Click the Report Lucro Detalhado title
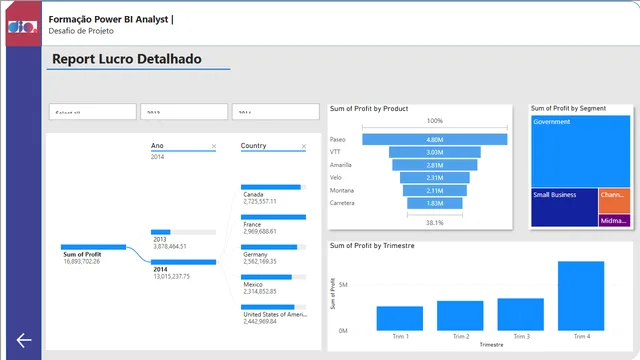Image resolution: width=640 pixels, height=360 pixels. coord(127,59)
